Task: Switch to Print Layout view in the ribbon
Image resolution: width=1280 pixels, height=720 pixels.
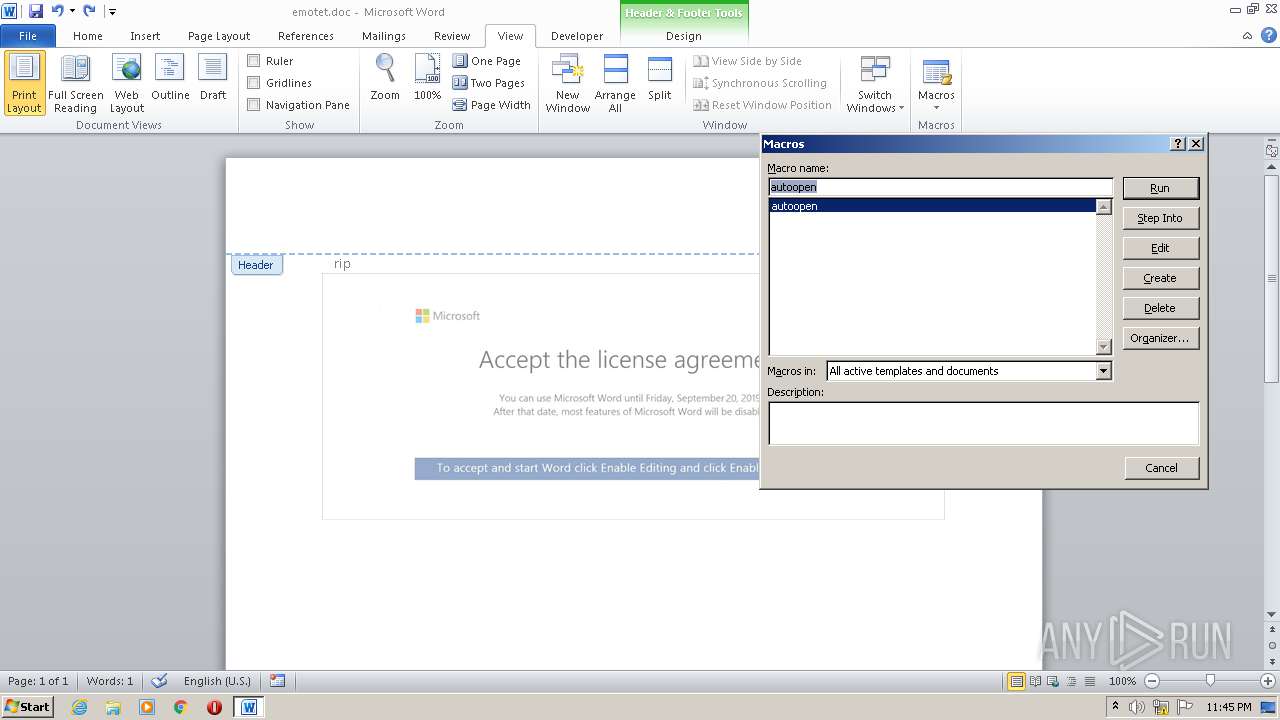Action: click(24, 84)
